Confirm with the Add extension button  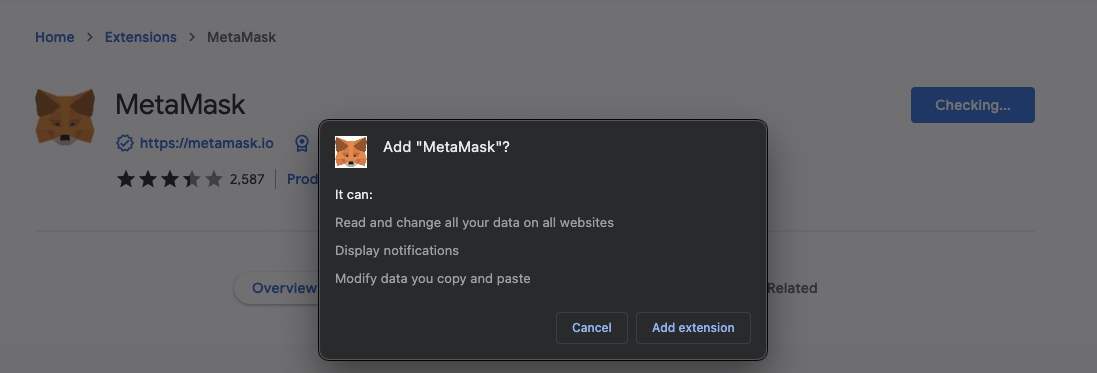pos(693,328)
